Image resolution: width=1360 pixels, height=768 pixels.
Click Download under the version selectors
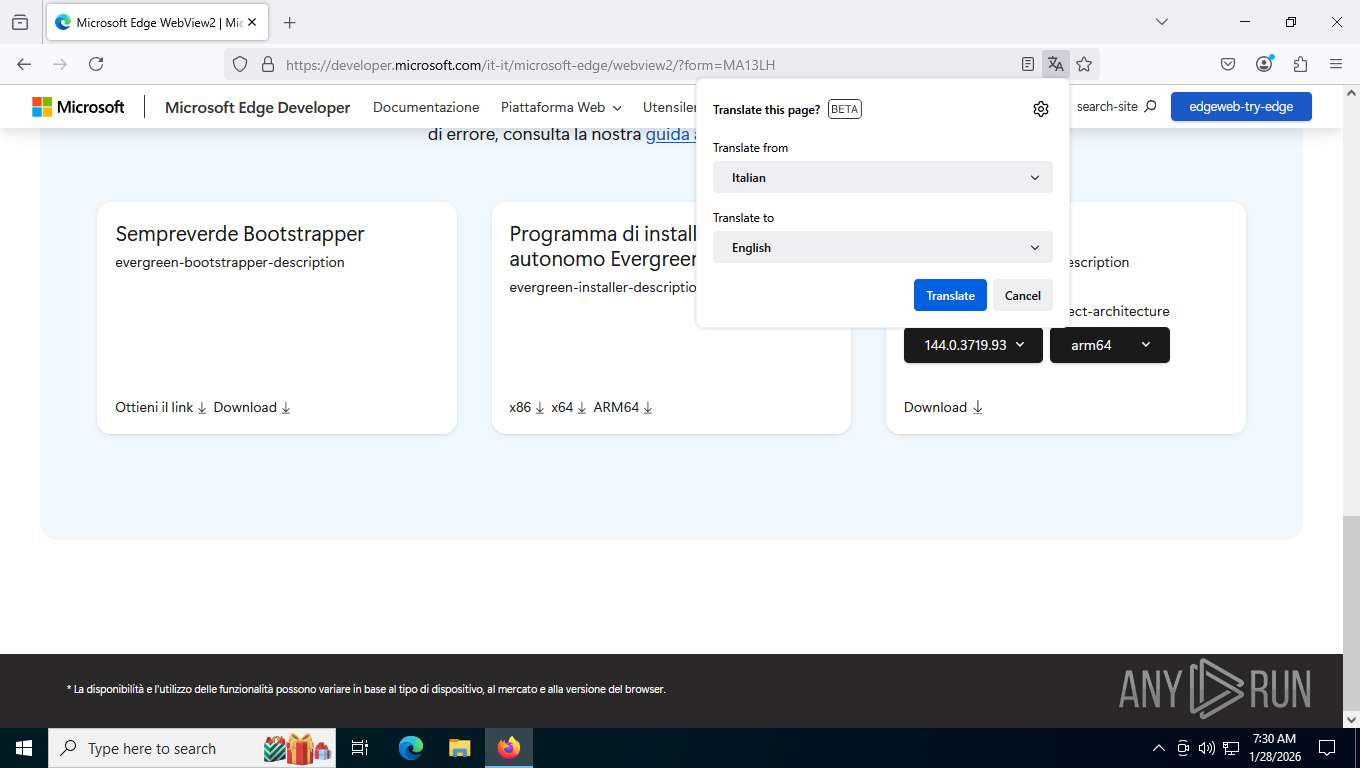[943, 407]
